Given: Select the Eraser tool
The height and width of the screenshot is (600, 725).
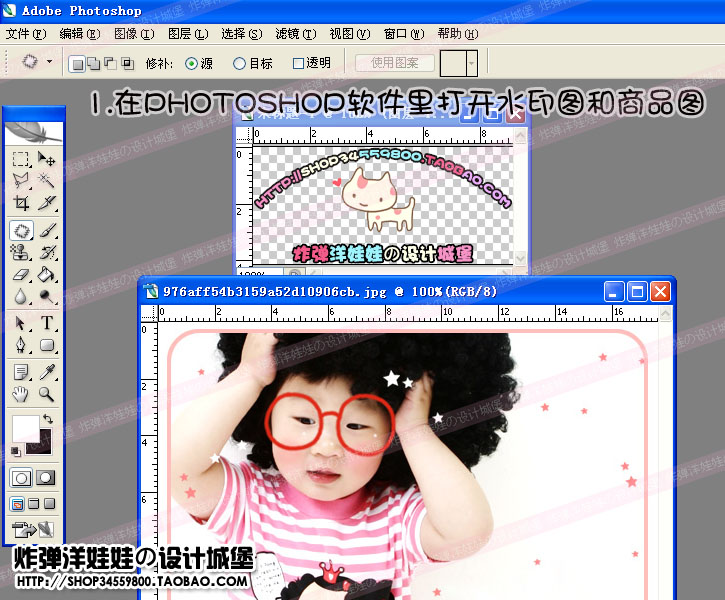Looking at the screenshot, I should tap(21, 275).
